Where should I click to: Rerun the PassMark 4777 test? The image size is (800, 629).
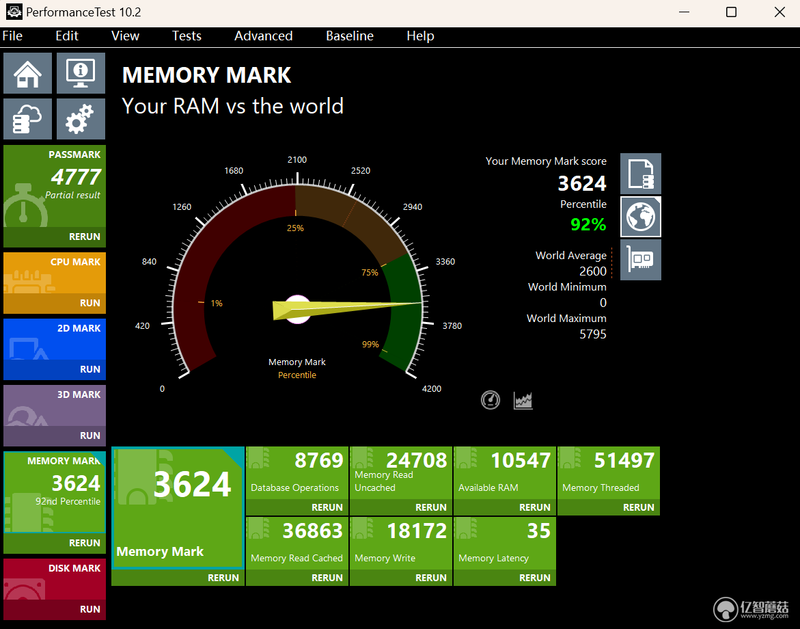click(55, 237)
